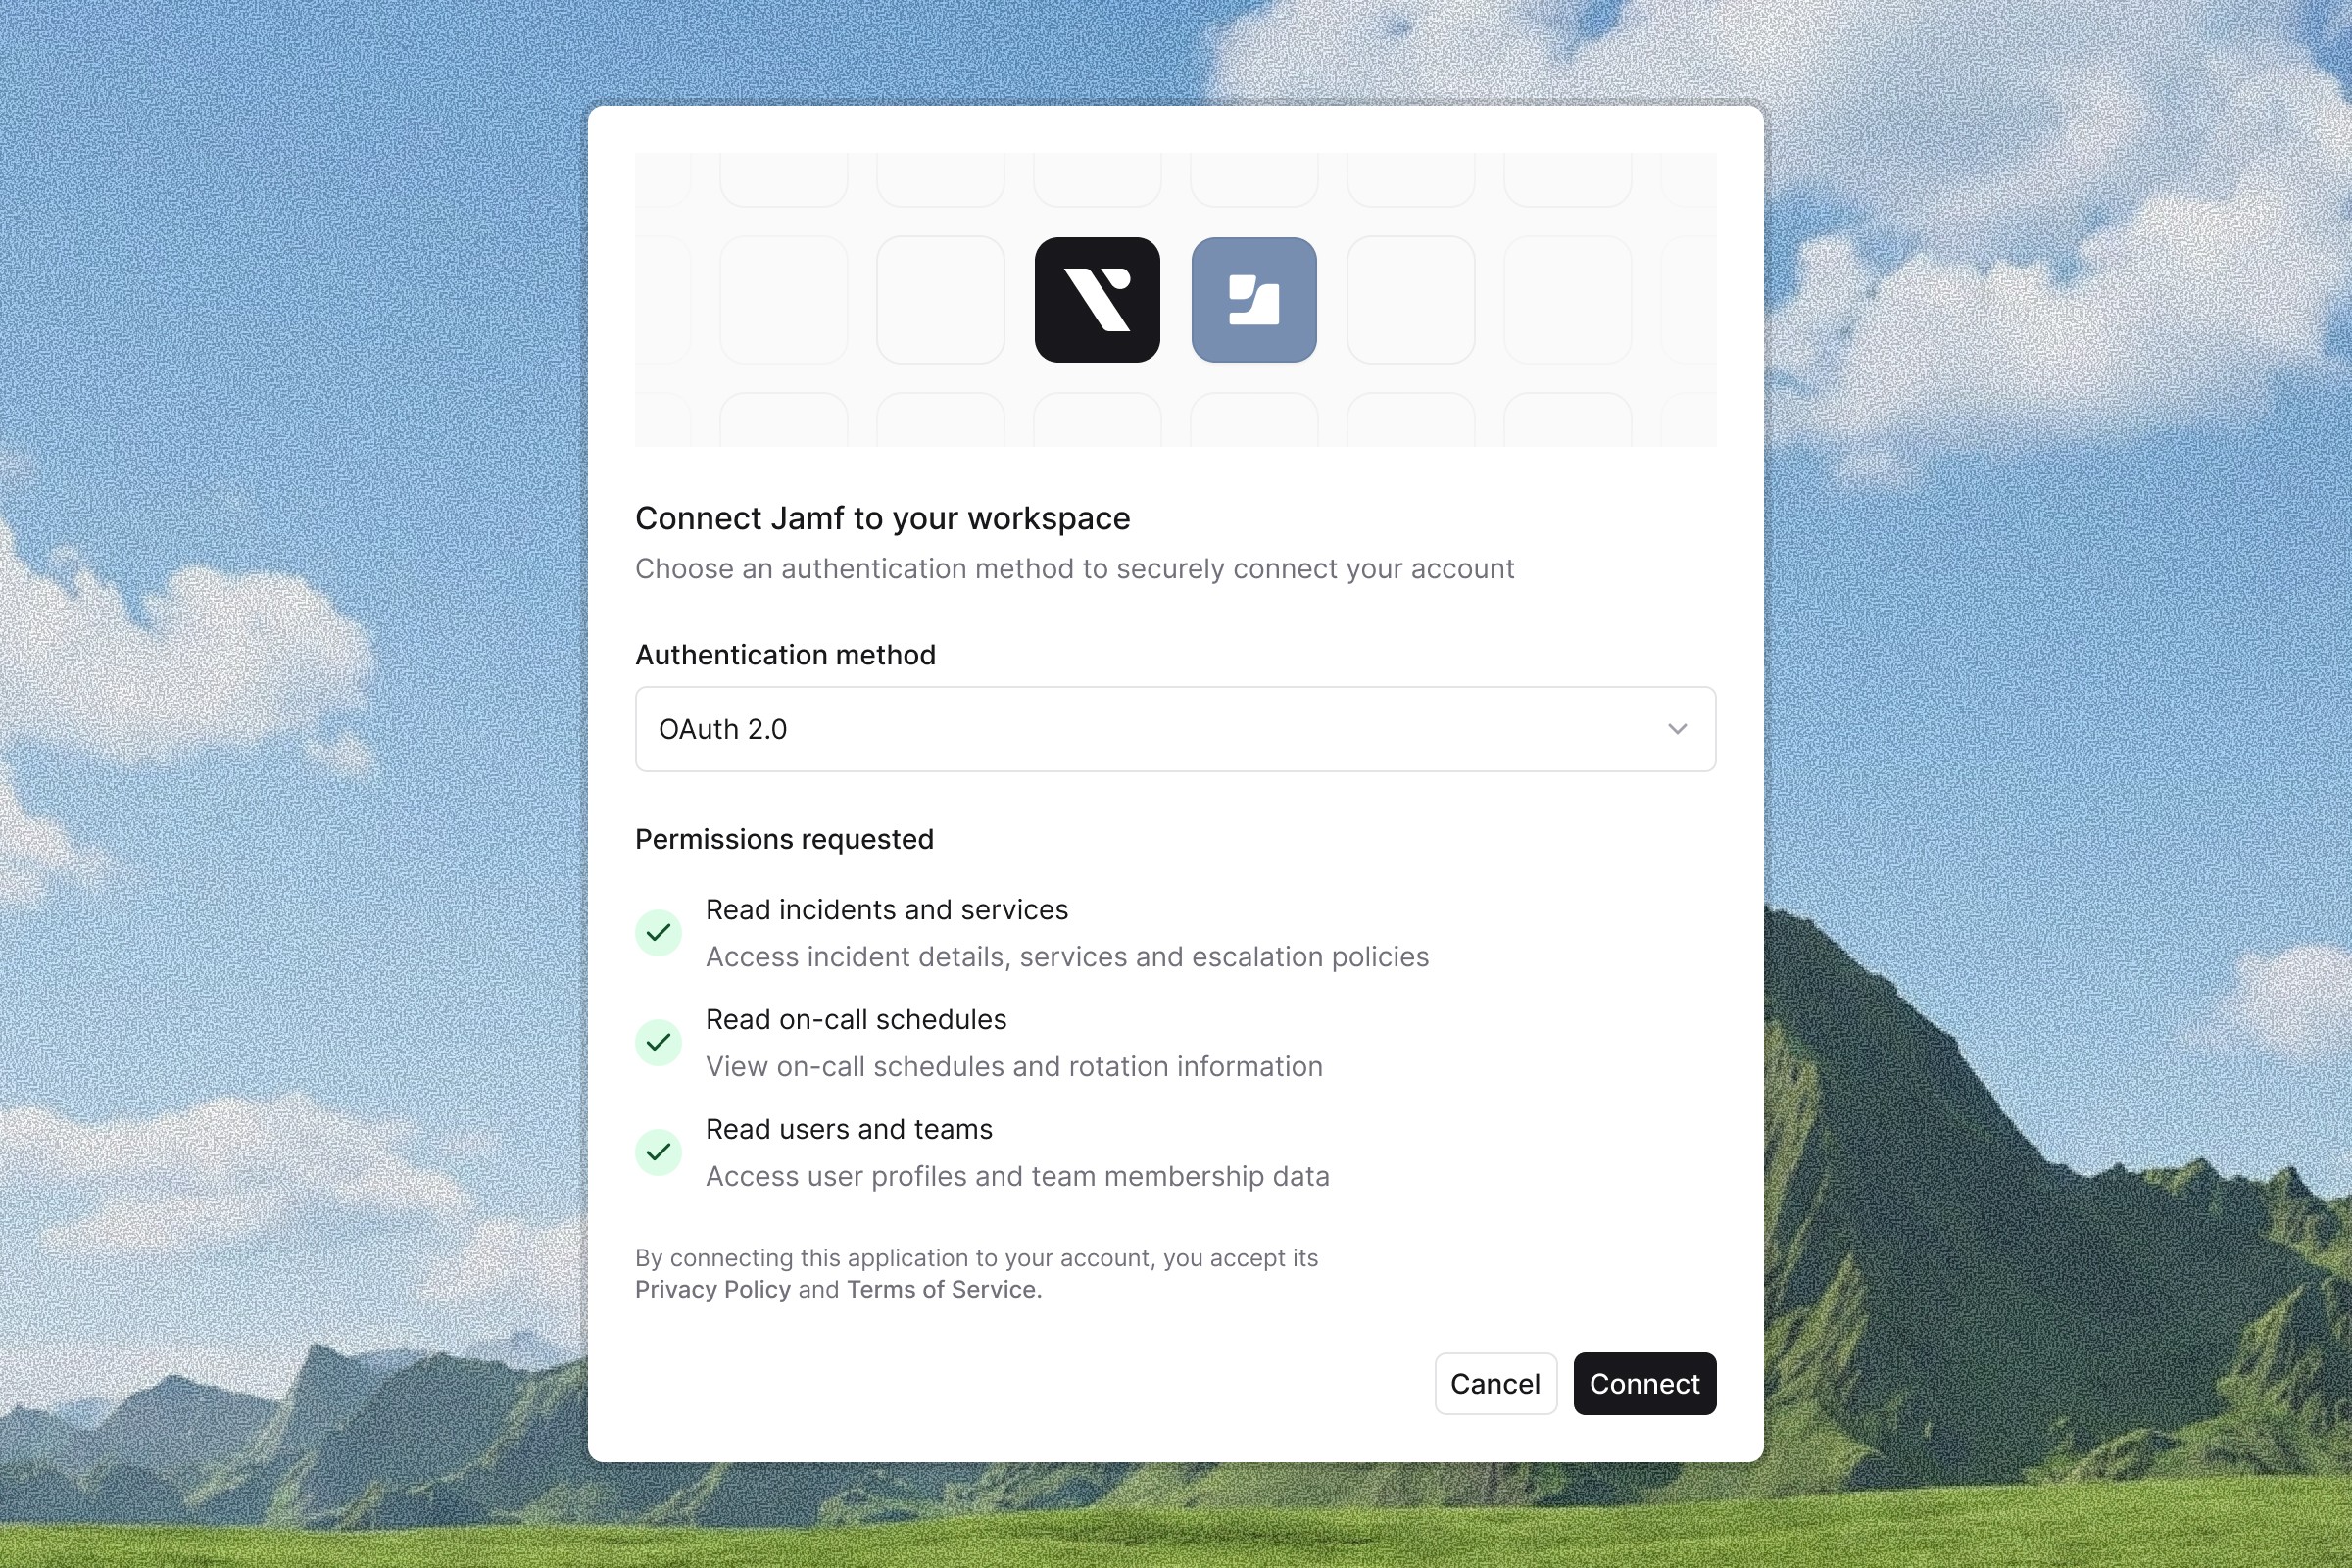Click the "Choose an authentication method" subtitle text
This screenshot has width=2352, height=1568.
click(x=1075, y=569)
